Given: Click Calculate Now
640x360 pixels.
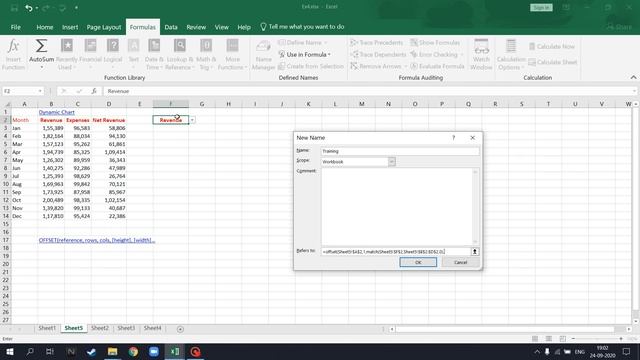Looking at the screenshot, I should coord(552,47).
